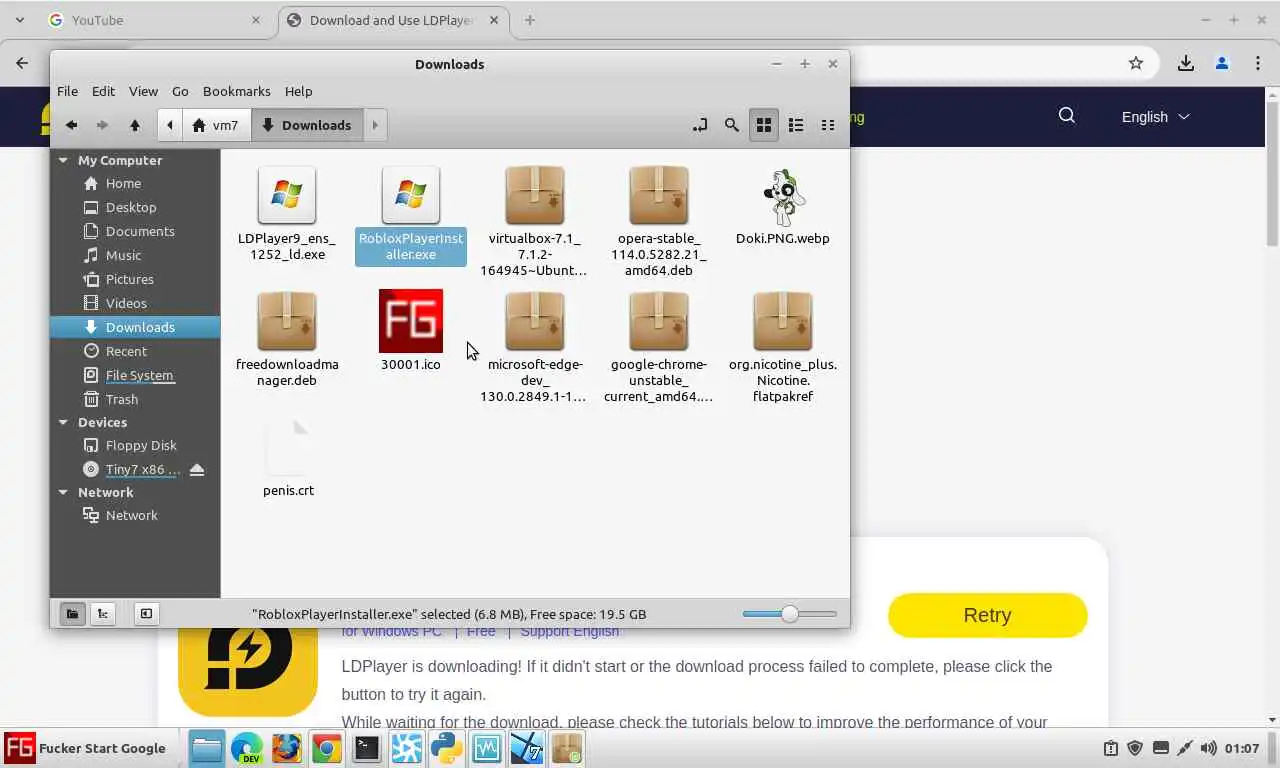The width and height of the screenshot is (1280, 768).
Task: Open tab search dropdown in Chrome
Action: coord(19,20)
